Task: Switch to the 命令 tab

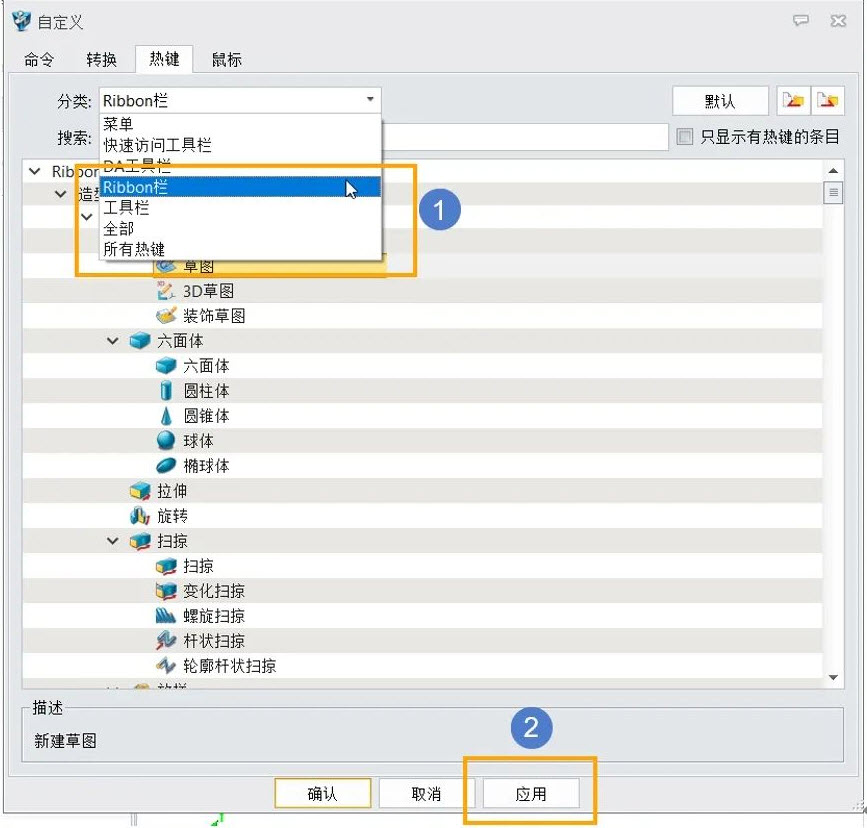Action: [x=39, y=60]
